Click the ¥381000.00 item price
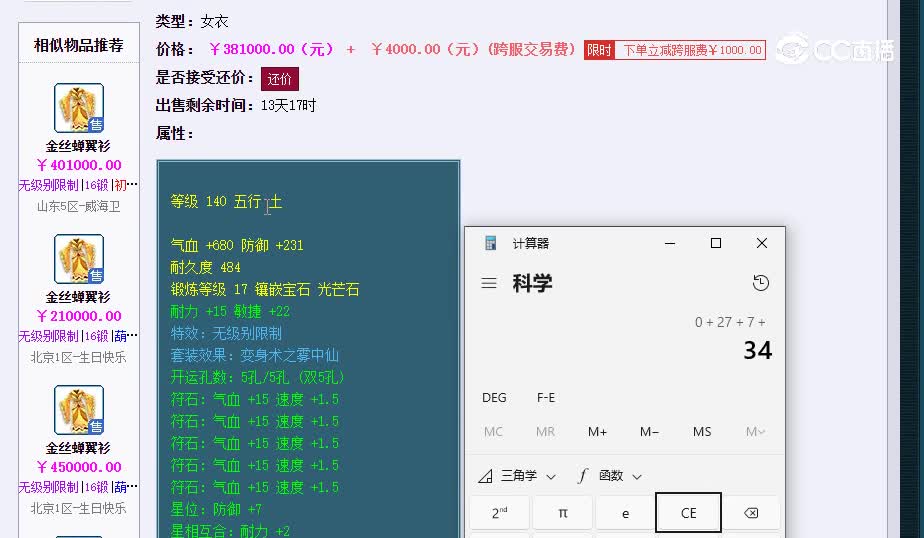 (x=271, y=49)
